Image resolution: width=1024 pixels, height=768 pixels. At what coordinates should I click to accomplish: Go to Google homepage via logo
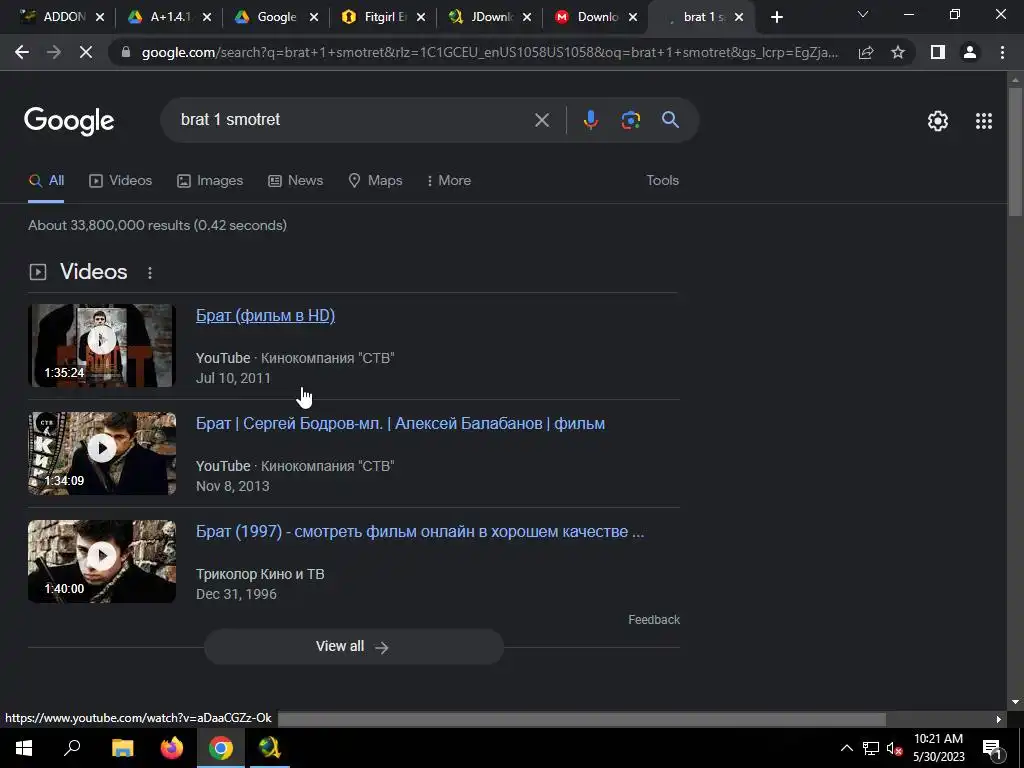pos(69,121)
